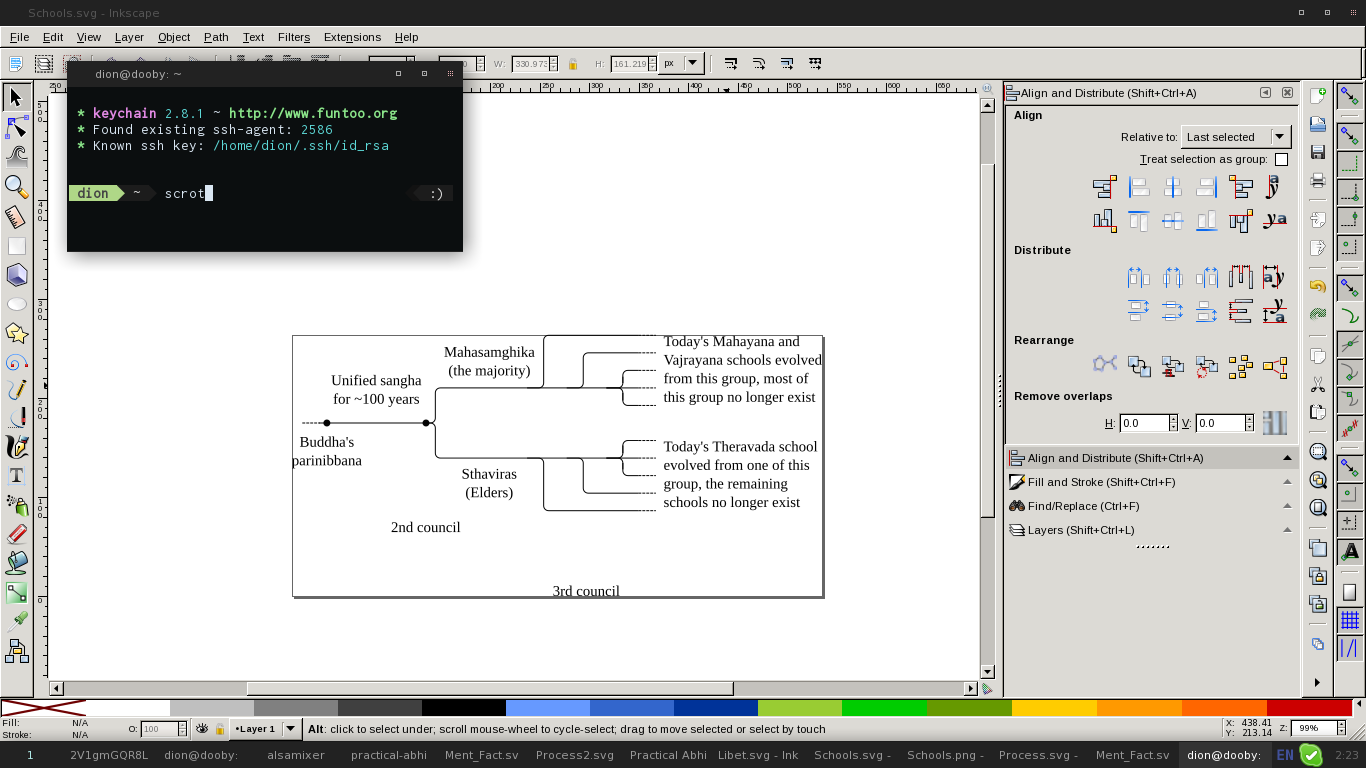Collapse Align and Distribute panel tab

(x=1287, y=458)
